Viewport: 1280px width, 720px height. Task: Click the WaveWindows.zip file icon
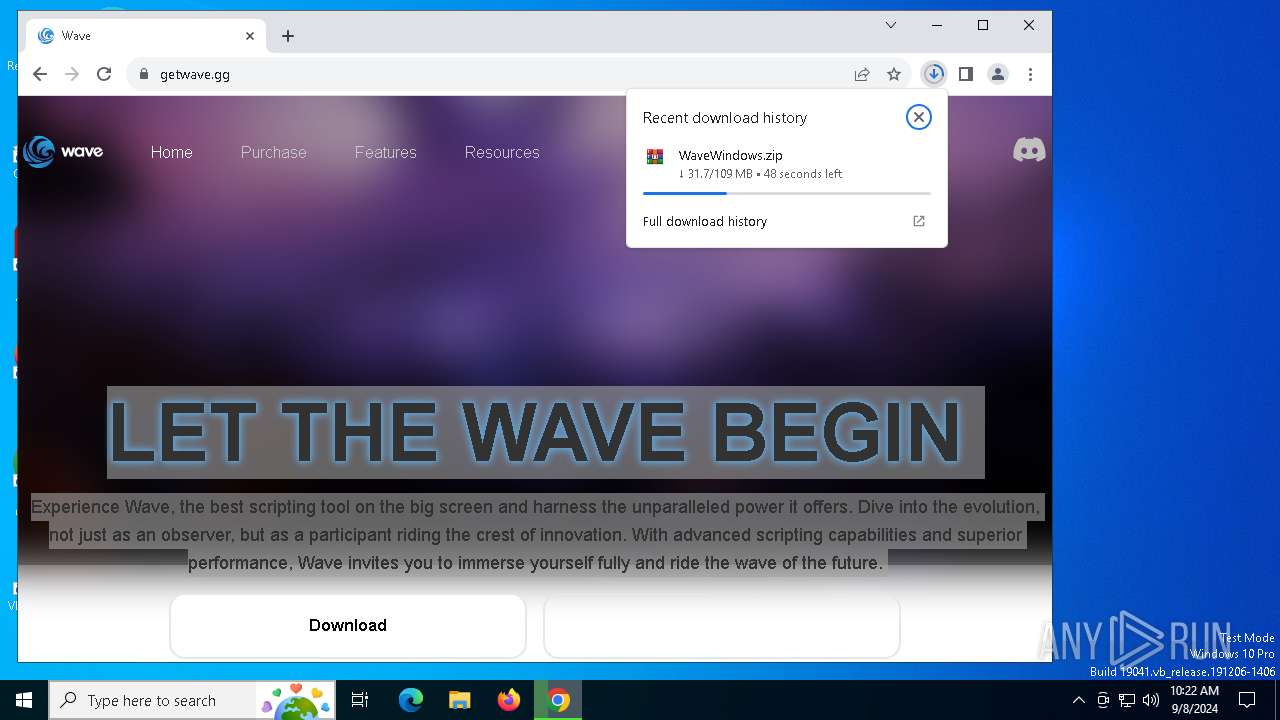click(x=655, y=156)
